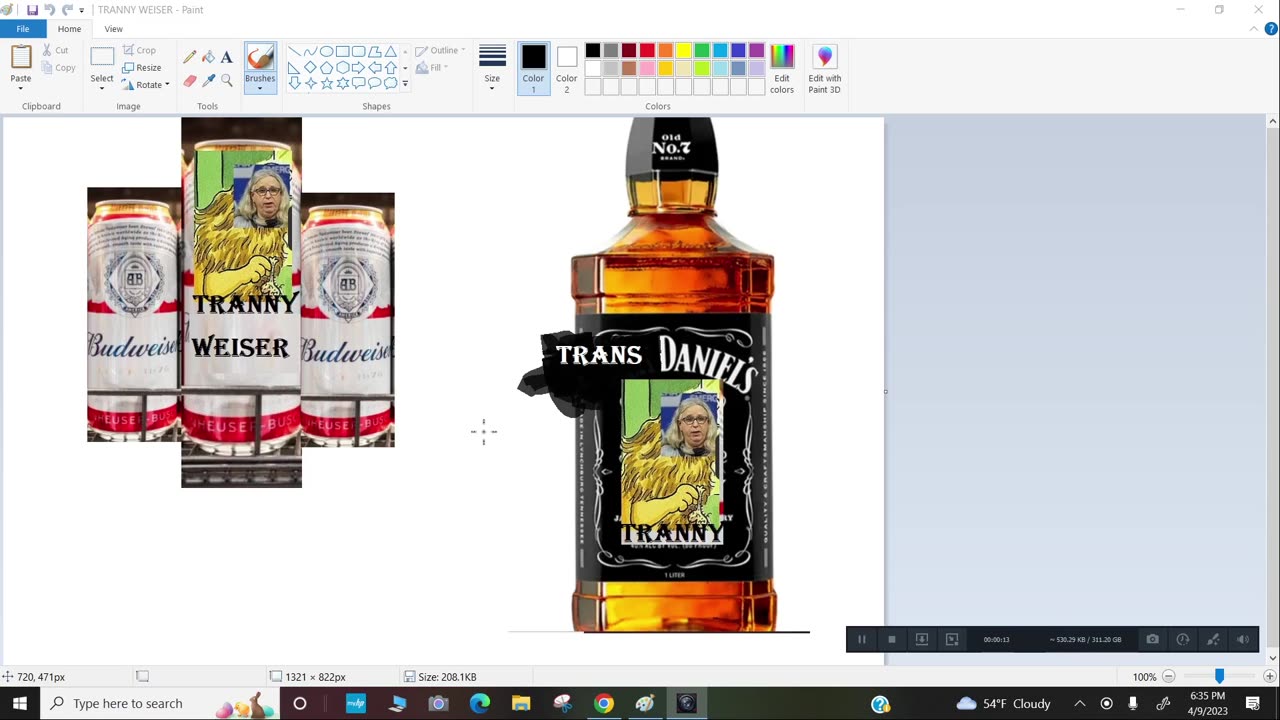Pick the yellow color swatch
1280x720 pixels.
684,51
